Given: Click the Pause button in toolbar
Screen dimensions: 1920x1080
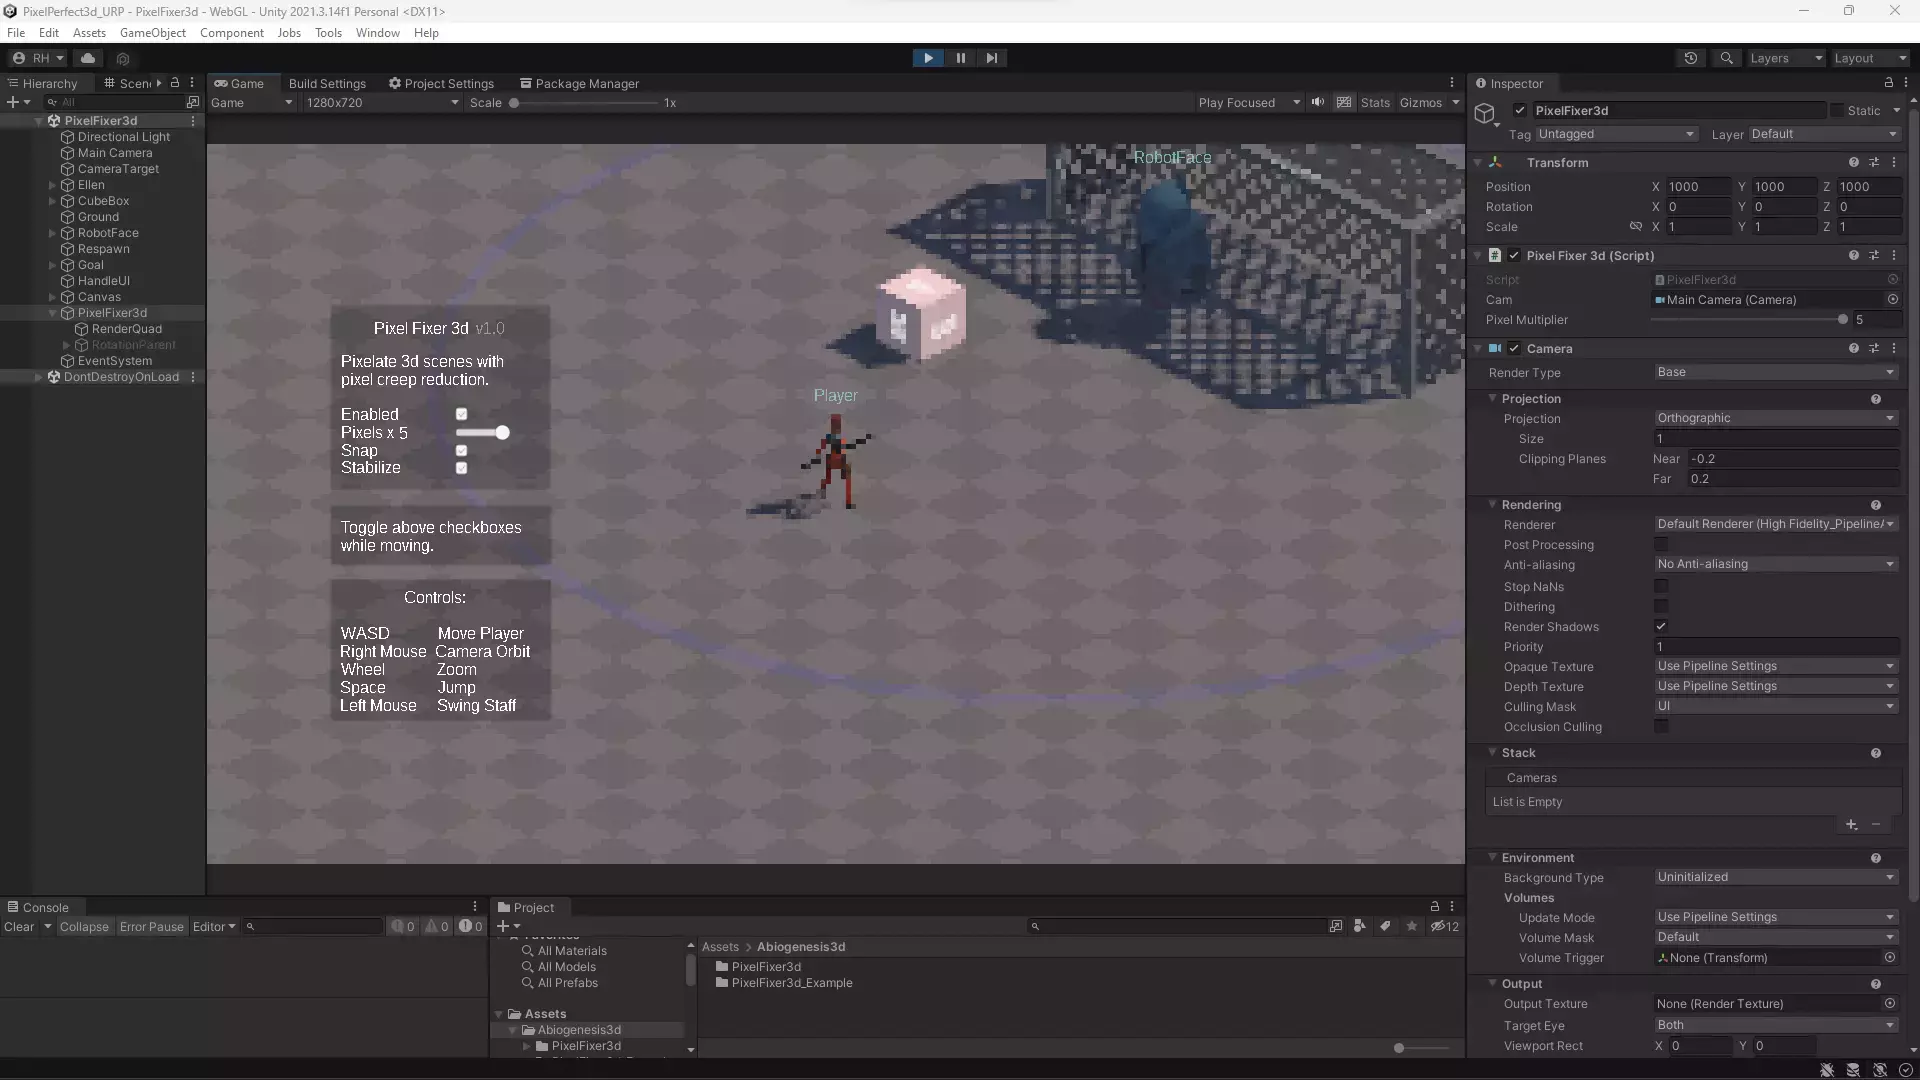Looking at the screenshot, I should click(x=960, y=58).
